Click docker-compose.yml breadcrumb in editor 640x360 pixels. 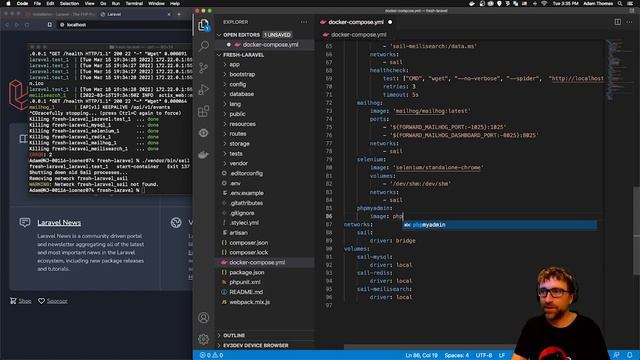(x=358, y=35)
